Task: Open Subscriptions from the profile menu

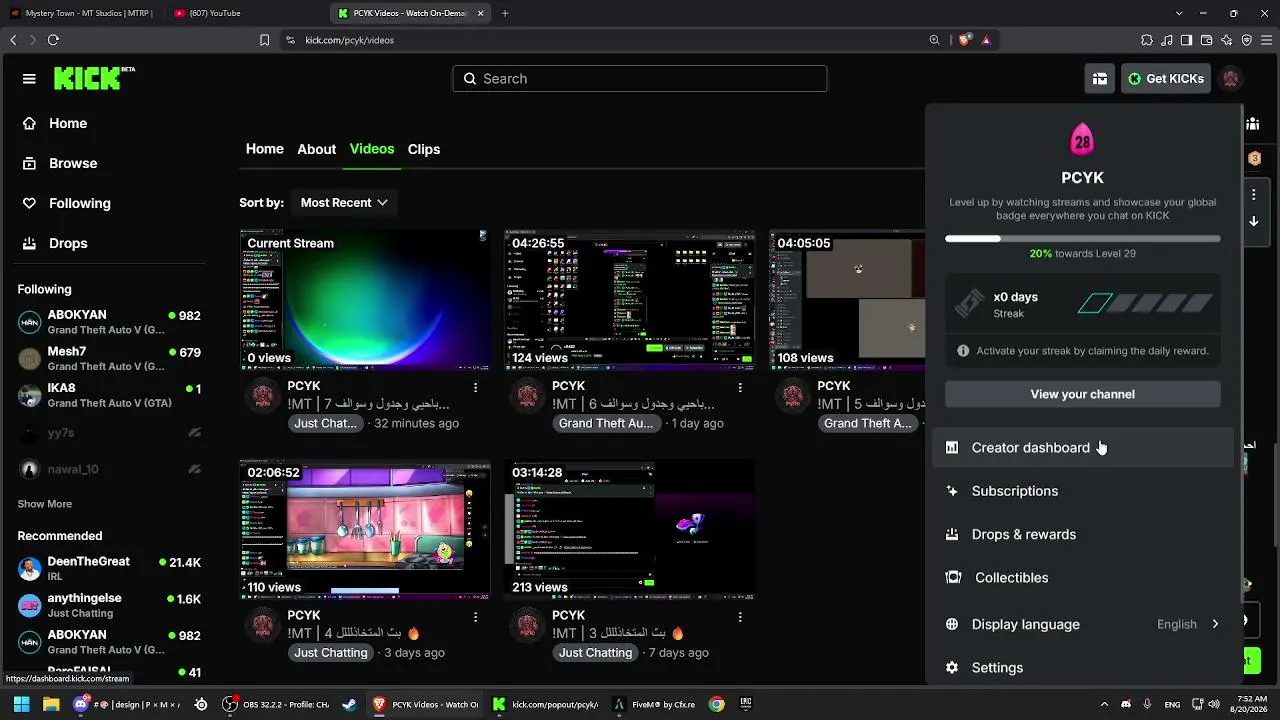Action: [1083, 491]
